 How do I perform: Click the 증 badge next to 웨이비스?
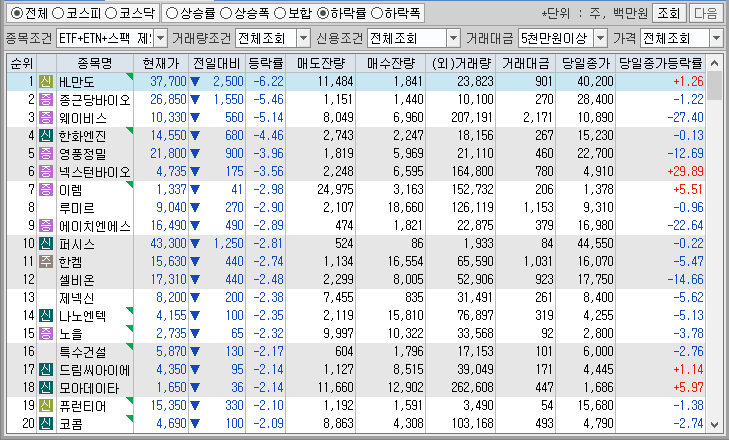pyautogui.click(x=46, y=118)
